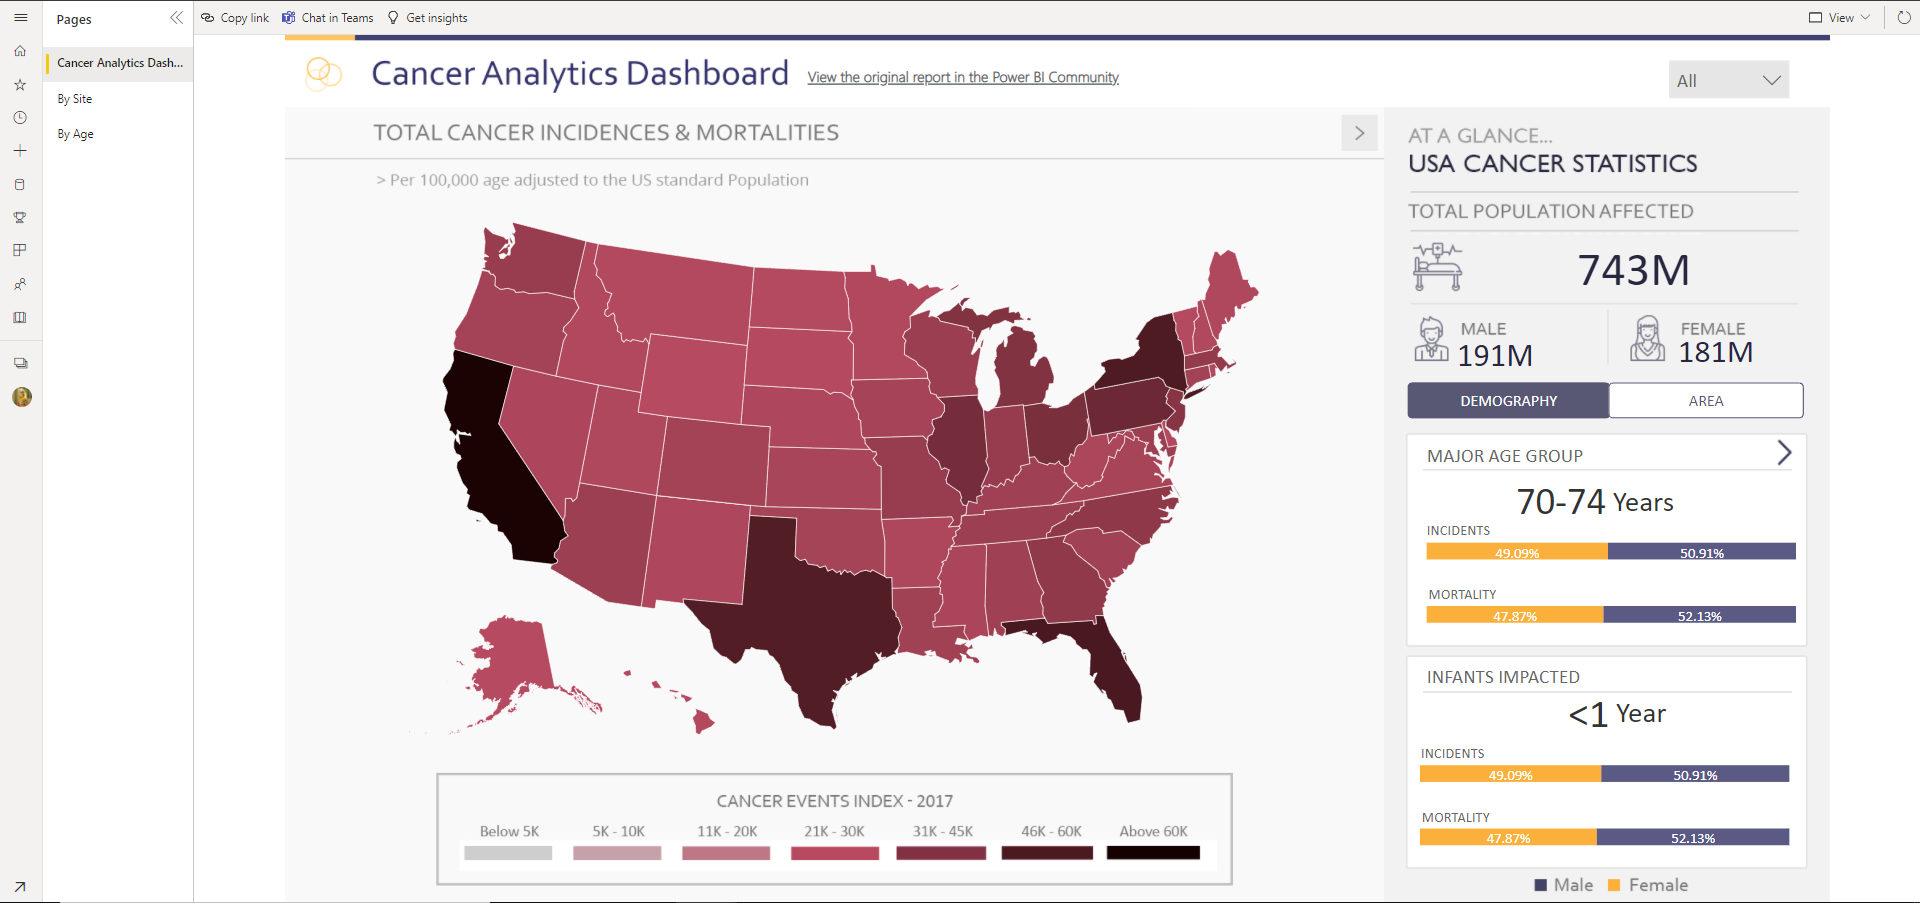The height and width of the screenshot is (903, 1920).
Task: Open the Learn (book) section
Action: coord(20,317)
